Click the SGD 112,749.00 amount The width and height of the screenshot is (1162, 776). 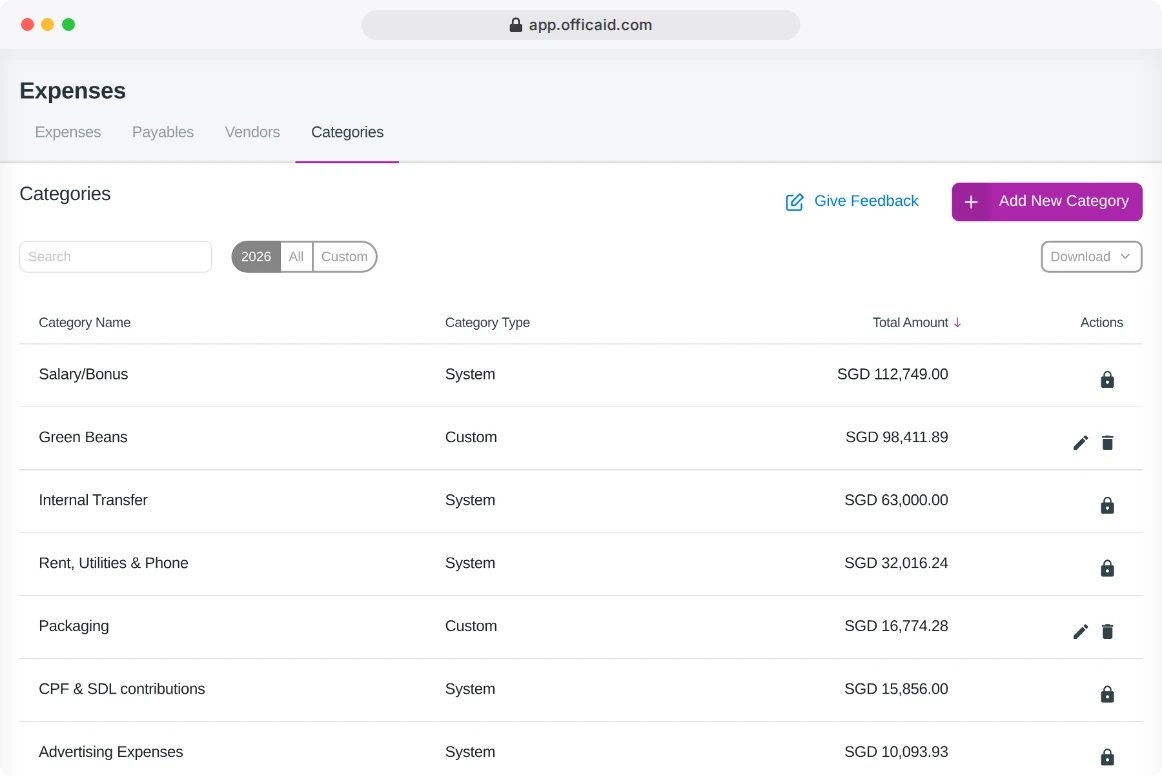[x=892, y=374]
